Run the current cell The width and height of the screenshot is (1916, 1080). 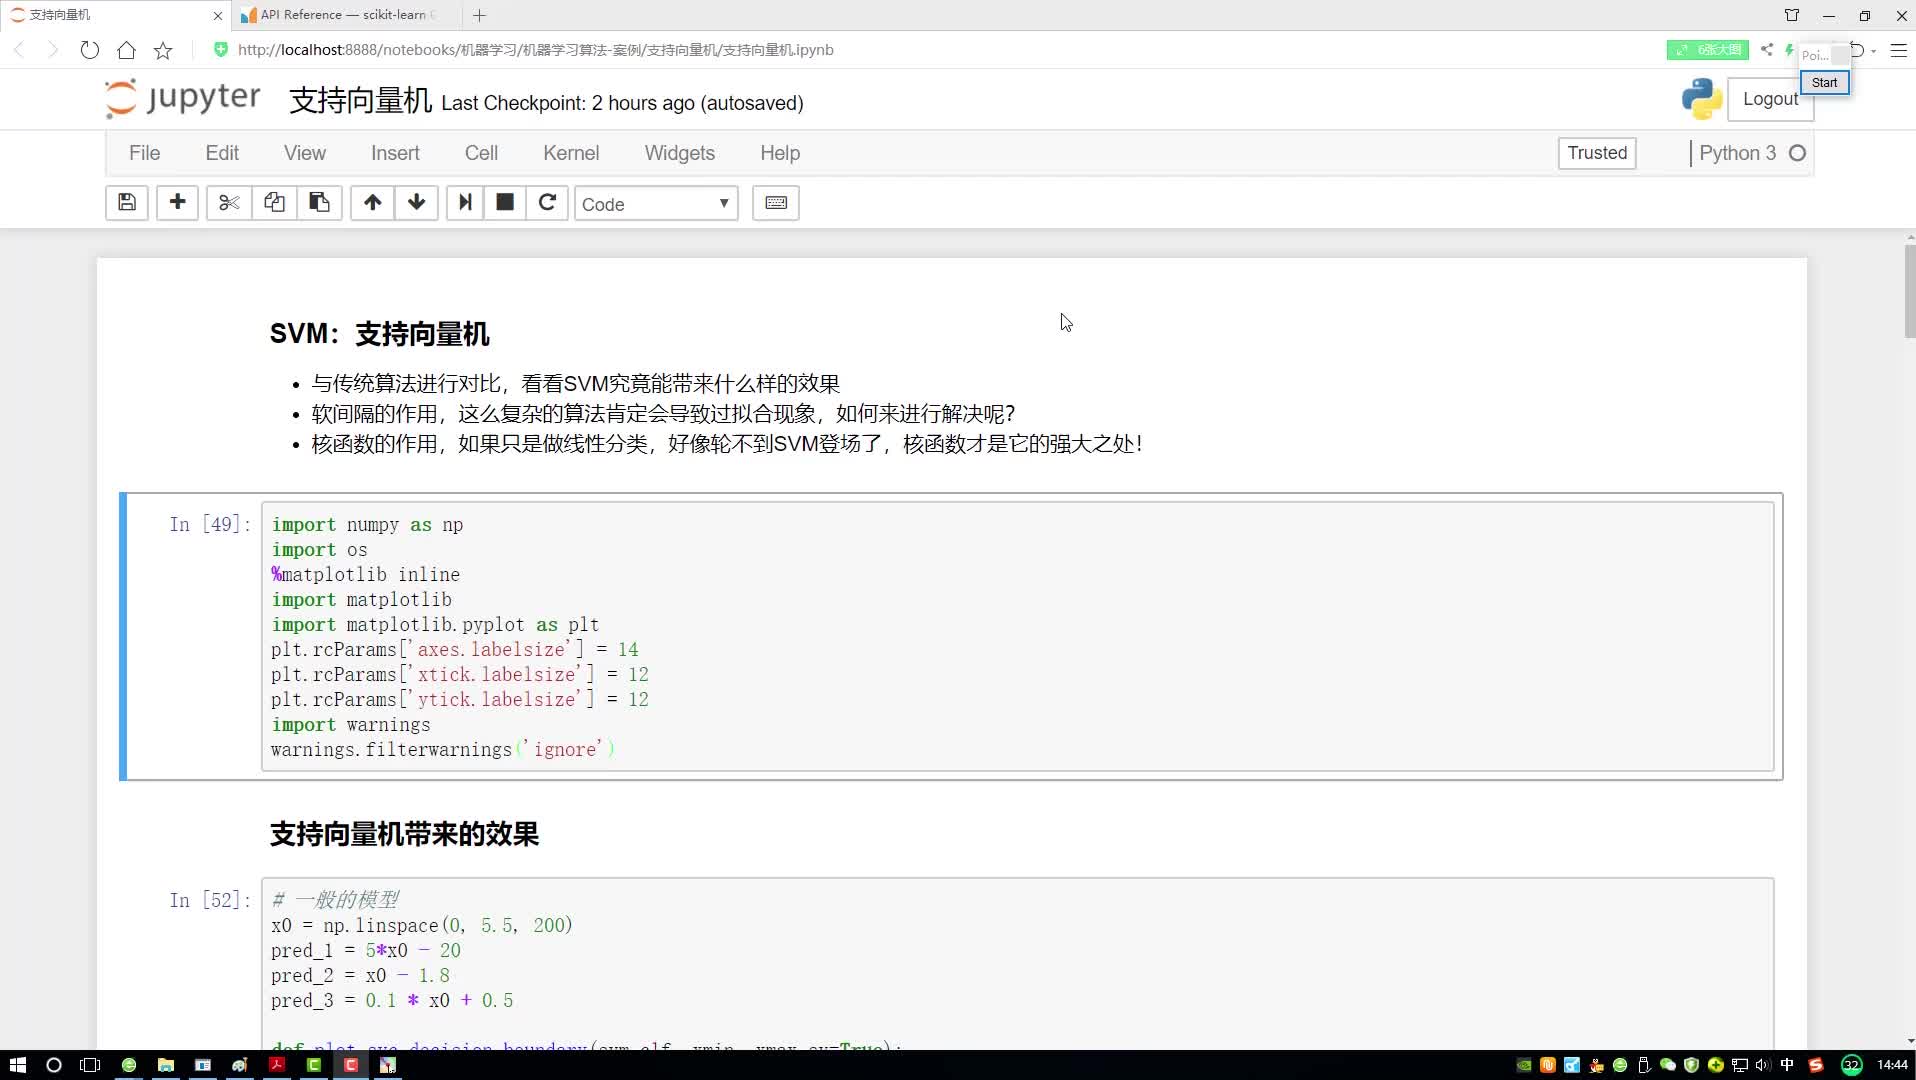point(465,203)
